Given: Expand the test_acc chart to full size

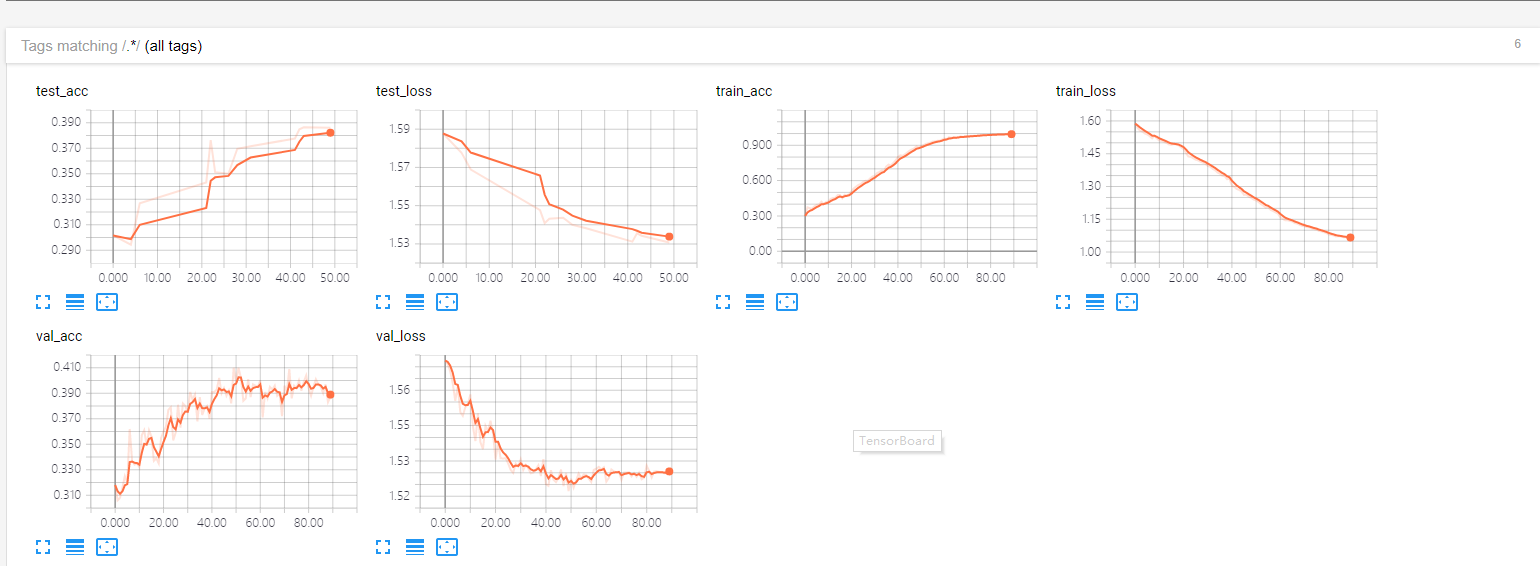Looking at the screenshot, I should pos(43,301).
